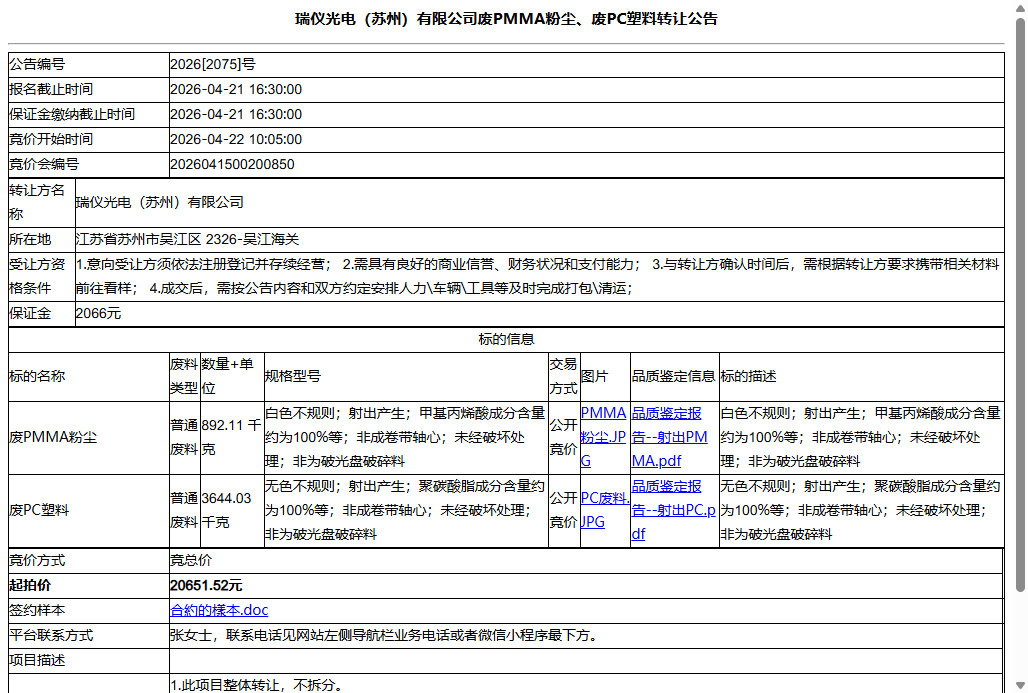Click the 规格型号 column header

[293, 376]
